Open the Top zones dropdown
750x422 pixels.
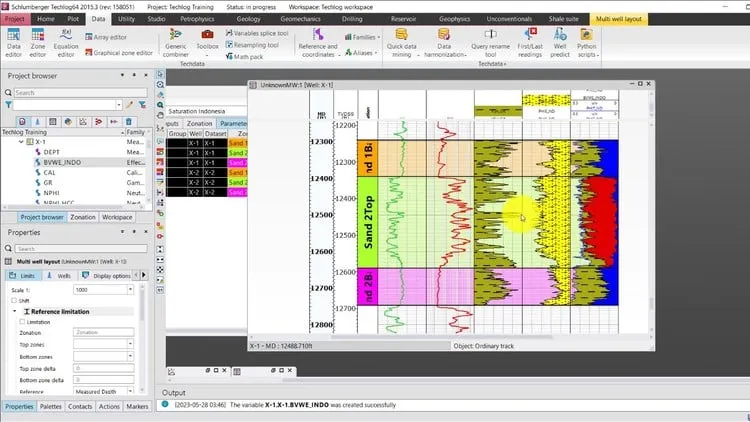pos(130,344)
